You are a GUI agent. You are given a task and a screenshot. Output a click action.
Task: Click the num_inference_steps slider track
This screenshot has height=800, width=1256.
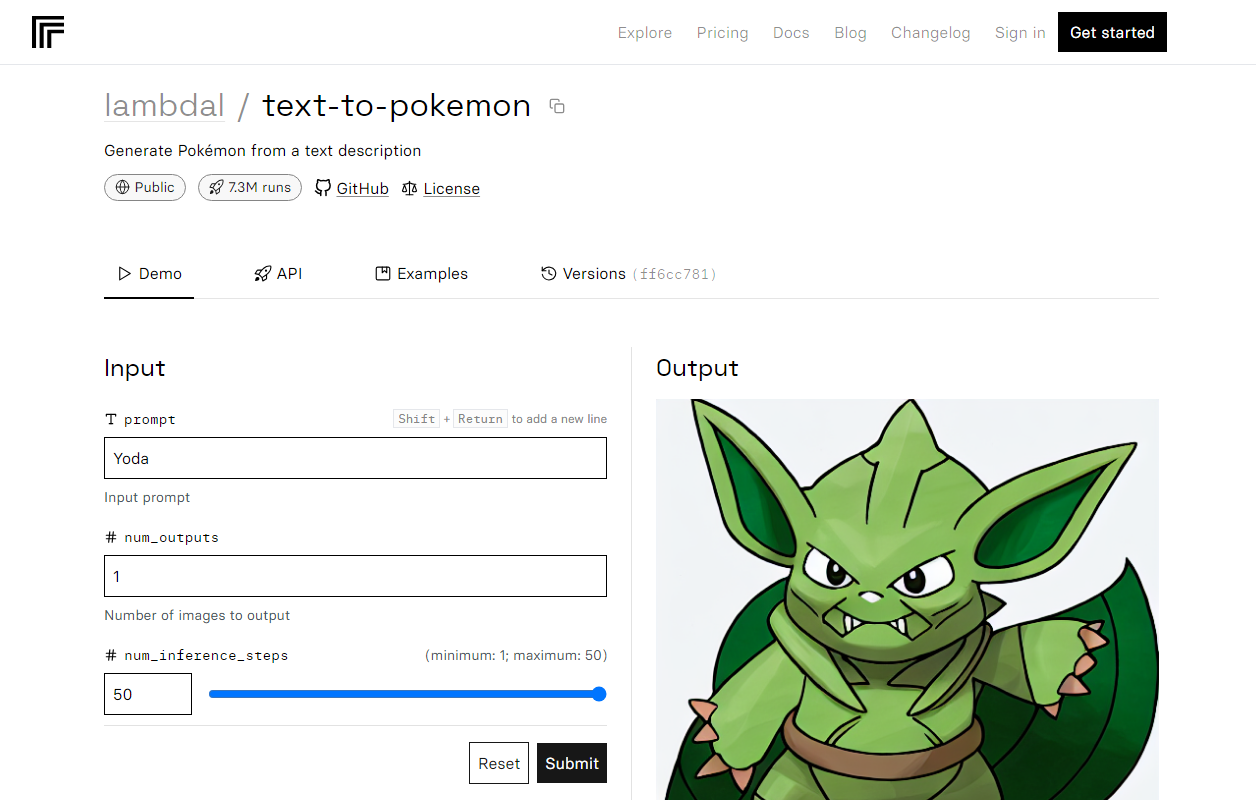click(x=407, y=694)
